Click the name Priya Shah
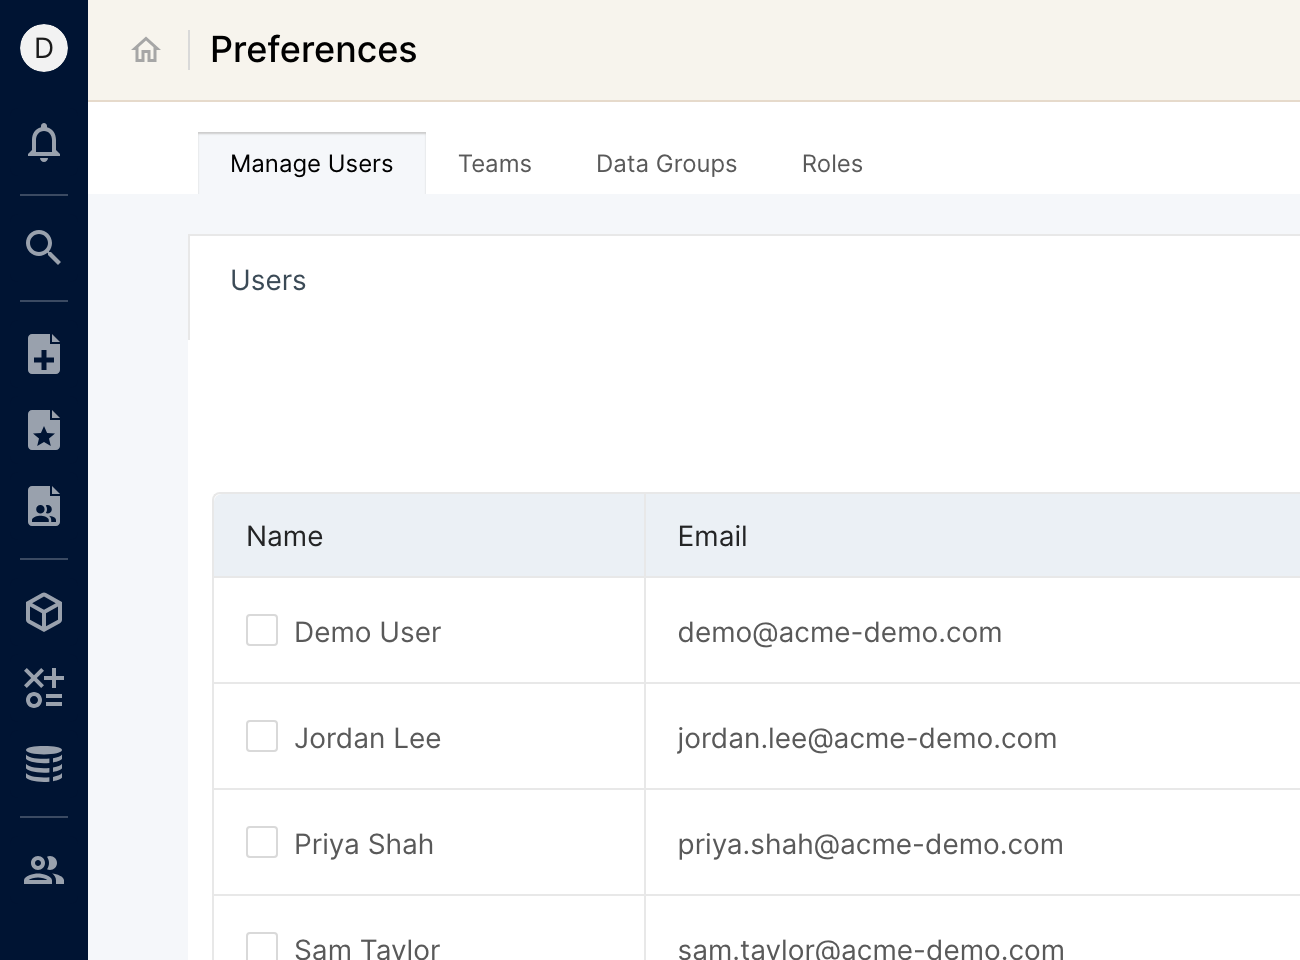 pyautogui.click(x=364, y=844)
